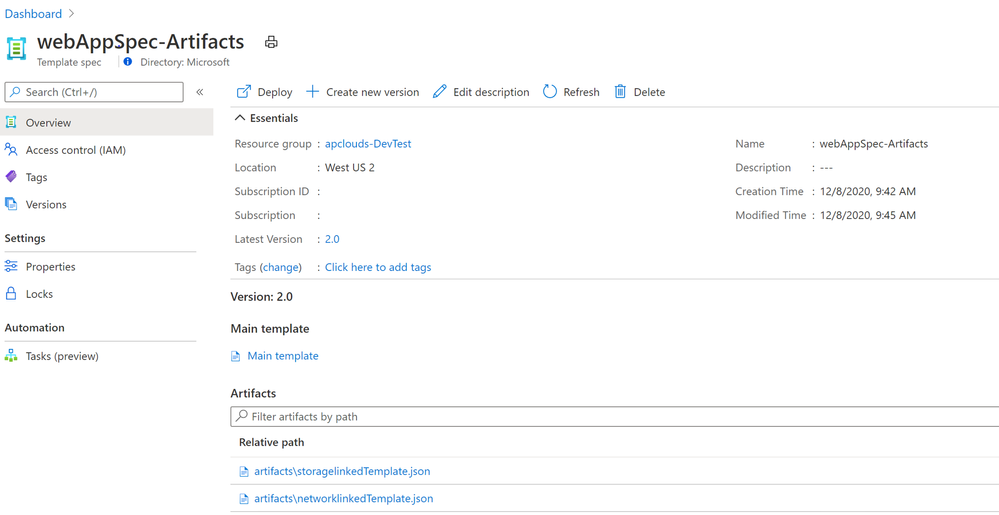
Task: Click the Directory info icon
Action: click(127, 62)
